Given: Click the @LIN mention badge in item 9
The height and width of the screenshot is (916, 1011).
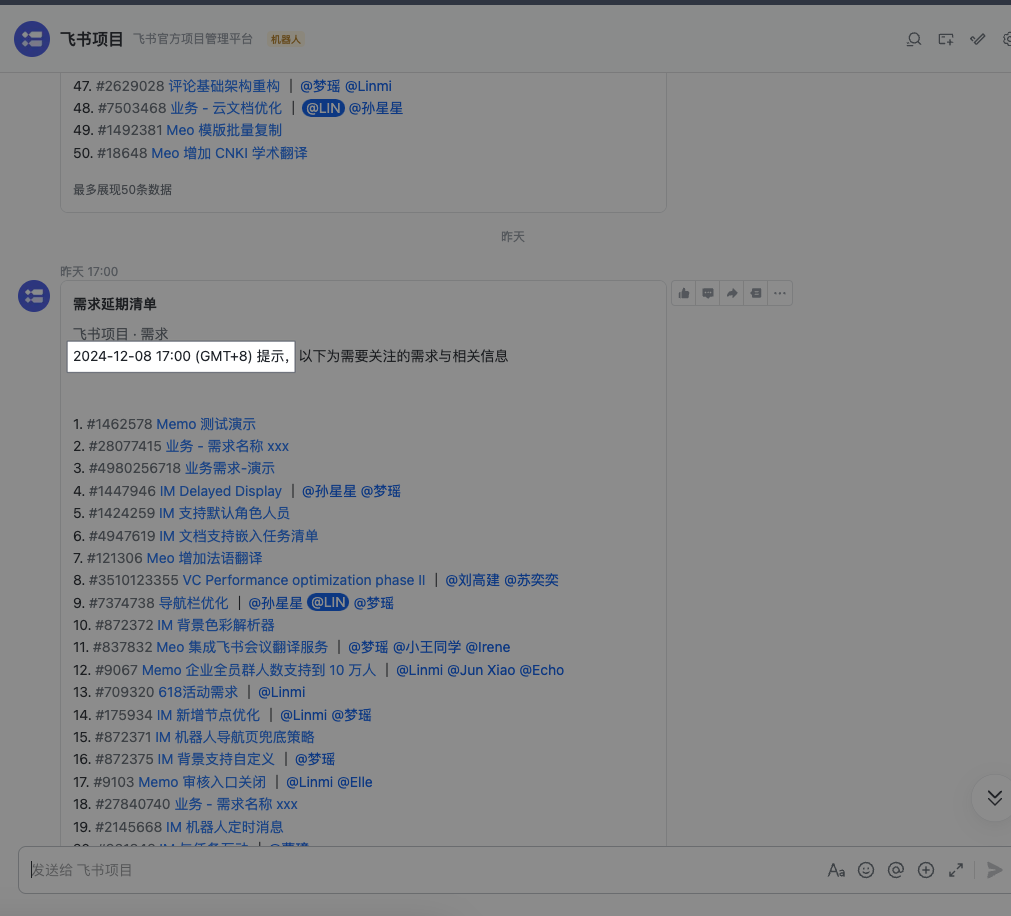Looking at the screenshot, I should pyautogui.click(x=328, y=603).
